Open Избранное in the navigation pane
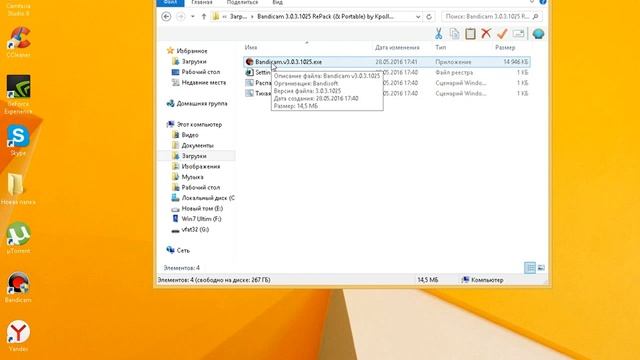Image resolution: width=640 pixels, height=360 pixels. [x=191, y=51]
